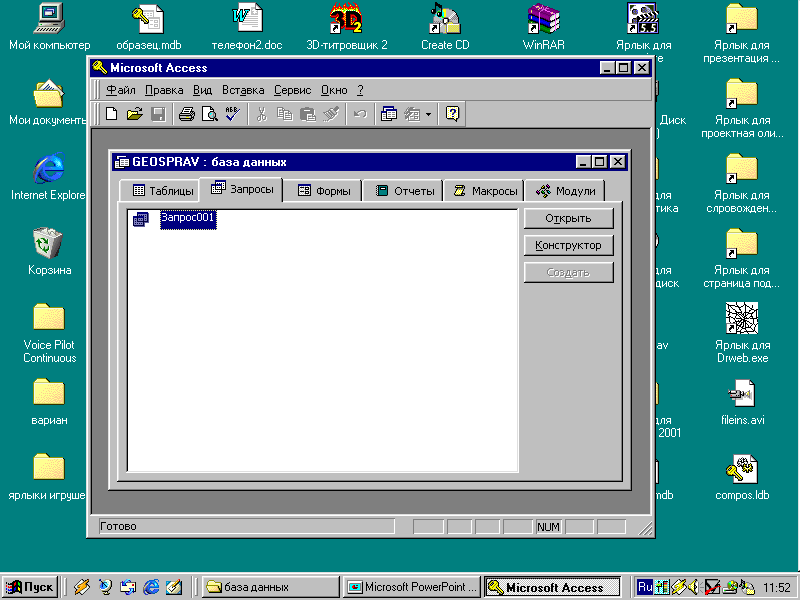Switch to the Модули tab
Image resolution: width=800 pixels, height=600 pixels.
[565, 191]
